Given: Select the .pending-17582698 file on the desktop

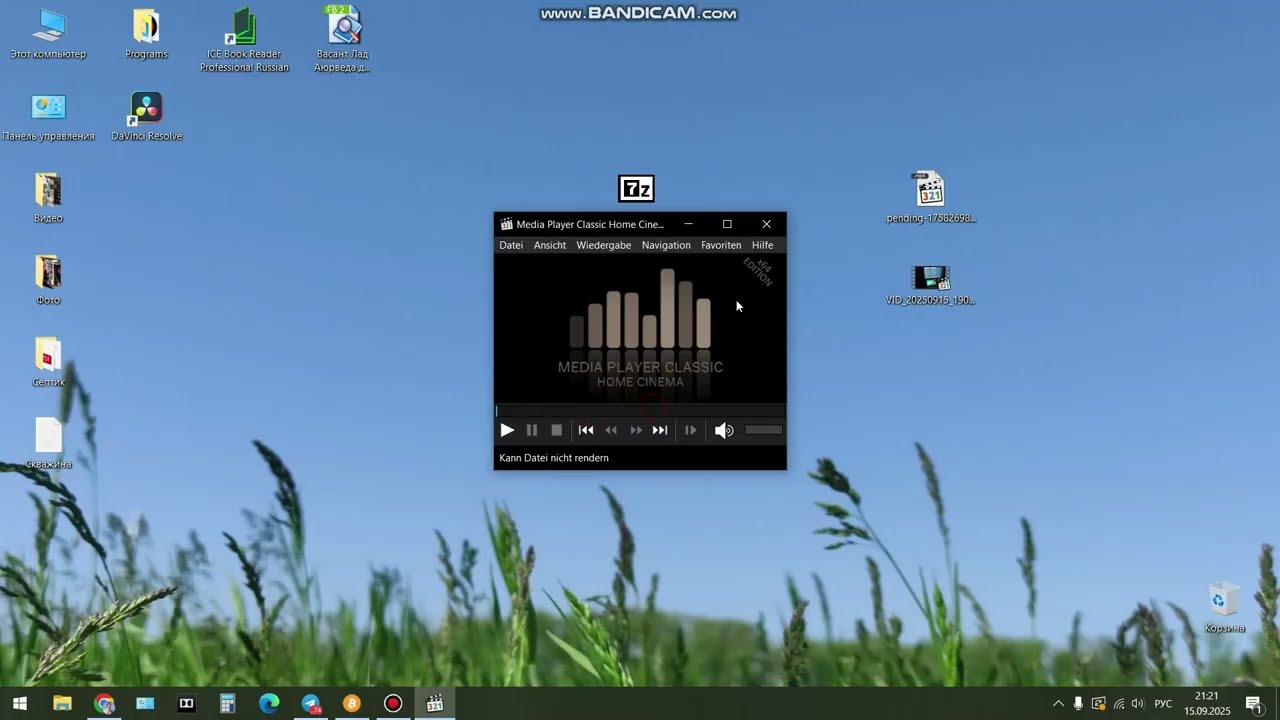Looking at the screenshot, I should coord(930,198).
